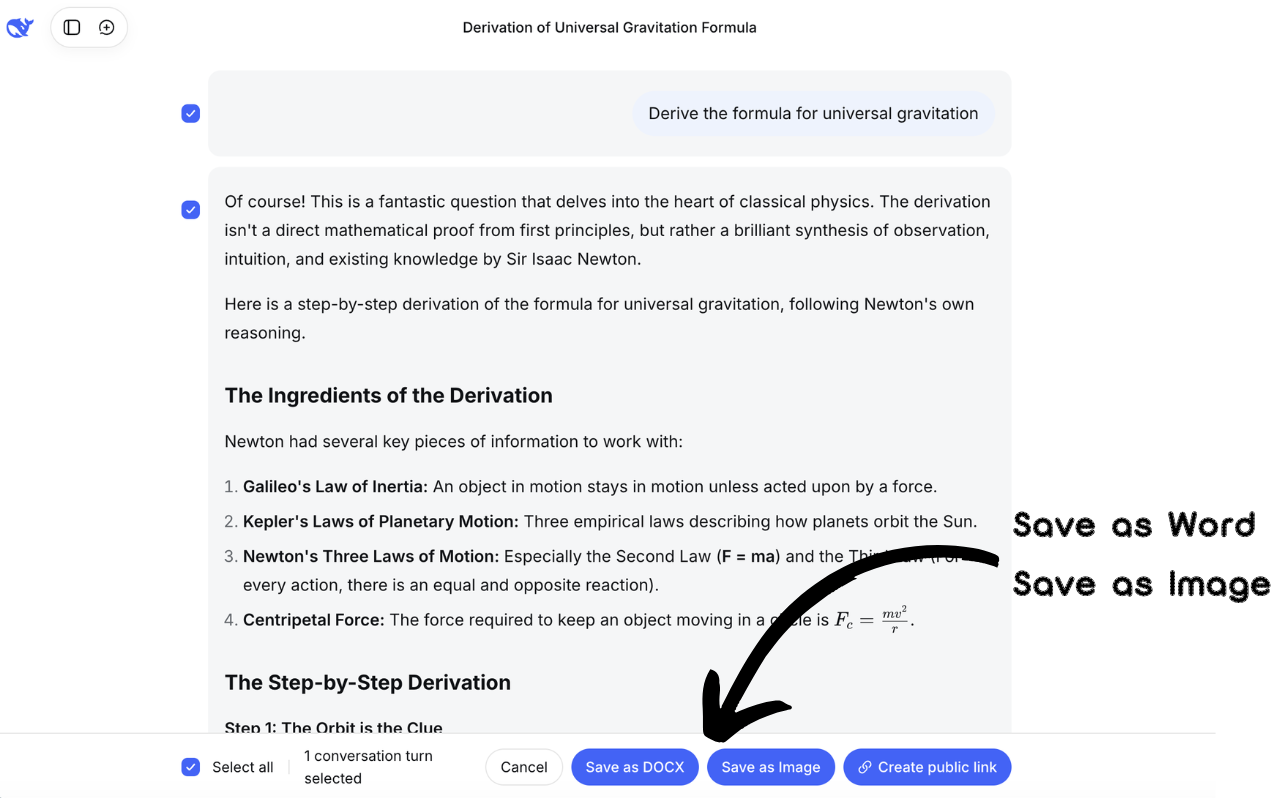This screenshot has height=800, width=1280.
Task: Open a new chat with the plus icon
Action: point(106,27)
